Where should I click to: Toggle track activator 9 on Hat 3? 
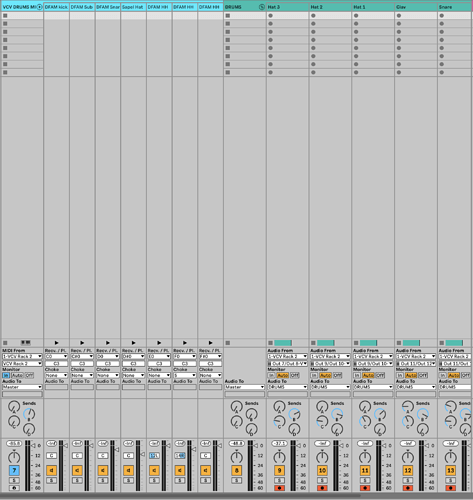click(279, 471)
